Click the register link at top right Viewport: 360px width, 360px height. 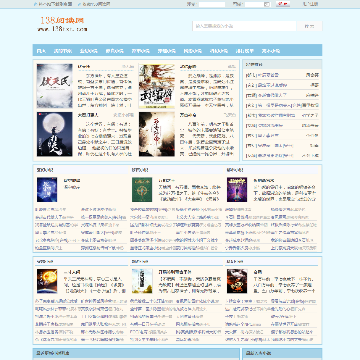pyautogui.click(x=310, y=4)
